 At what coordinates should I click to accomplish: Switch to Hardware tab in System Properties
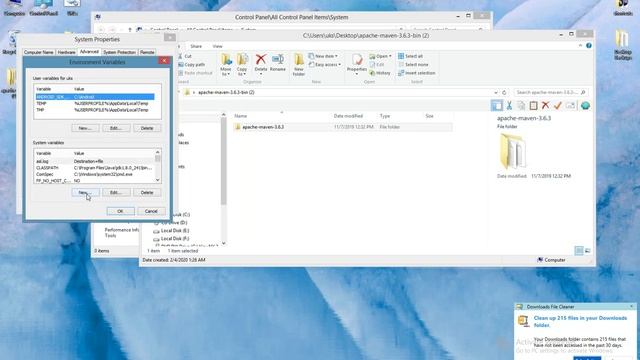click(66, 52)
